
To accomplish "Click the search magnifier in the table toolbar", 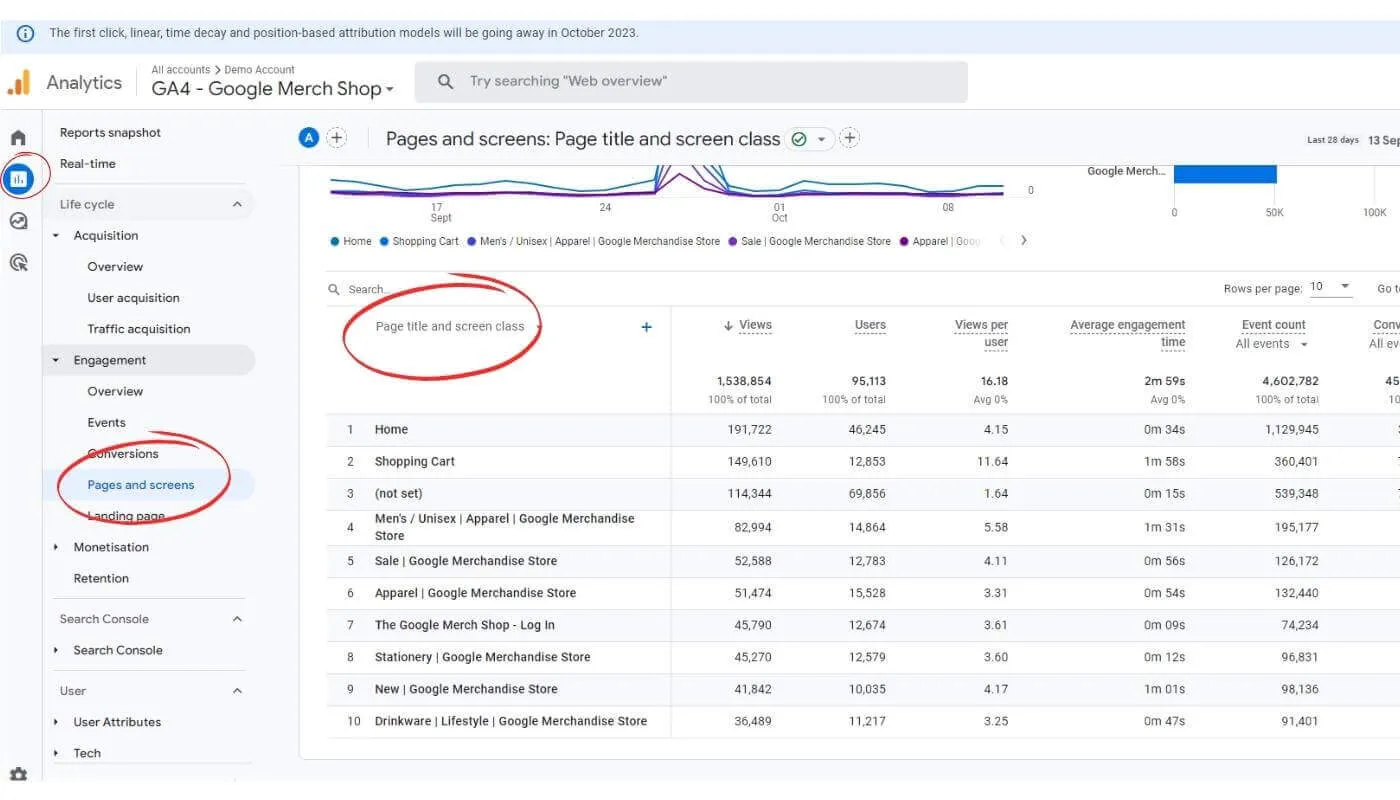I will (x=333, y=288).
